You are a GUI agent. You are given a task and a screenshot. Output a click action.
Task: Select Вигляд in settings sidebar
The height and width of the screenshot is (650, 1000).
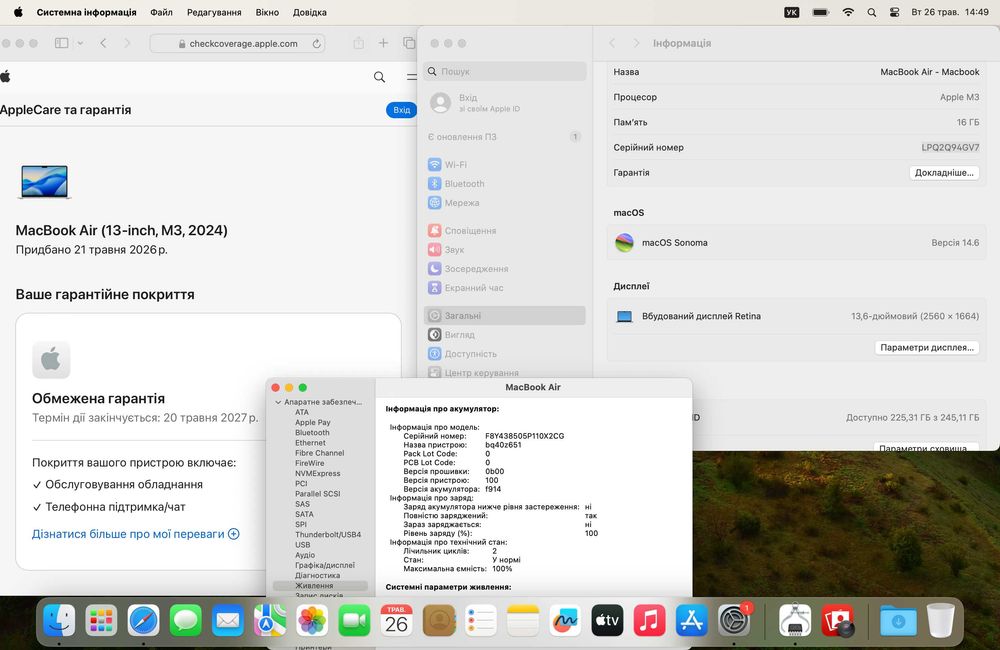(504, 335)
